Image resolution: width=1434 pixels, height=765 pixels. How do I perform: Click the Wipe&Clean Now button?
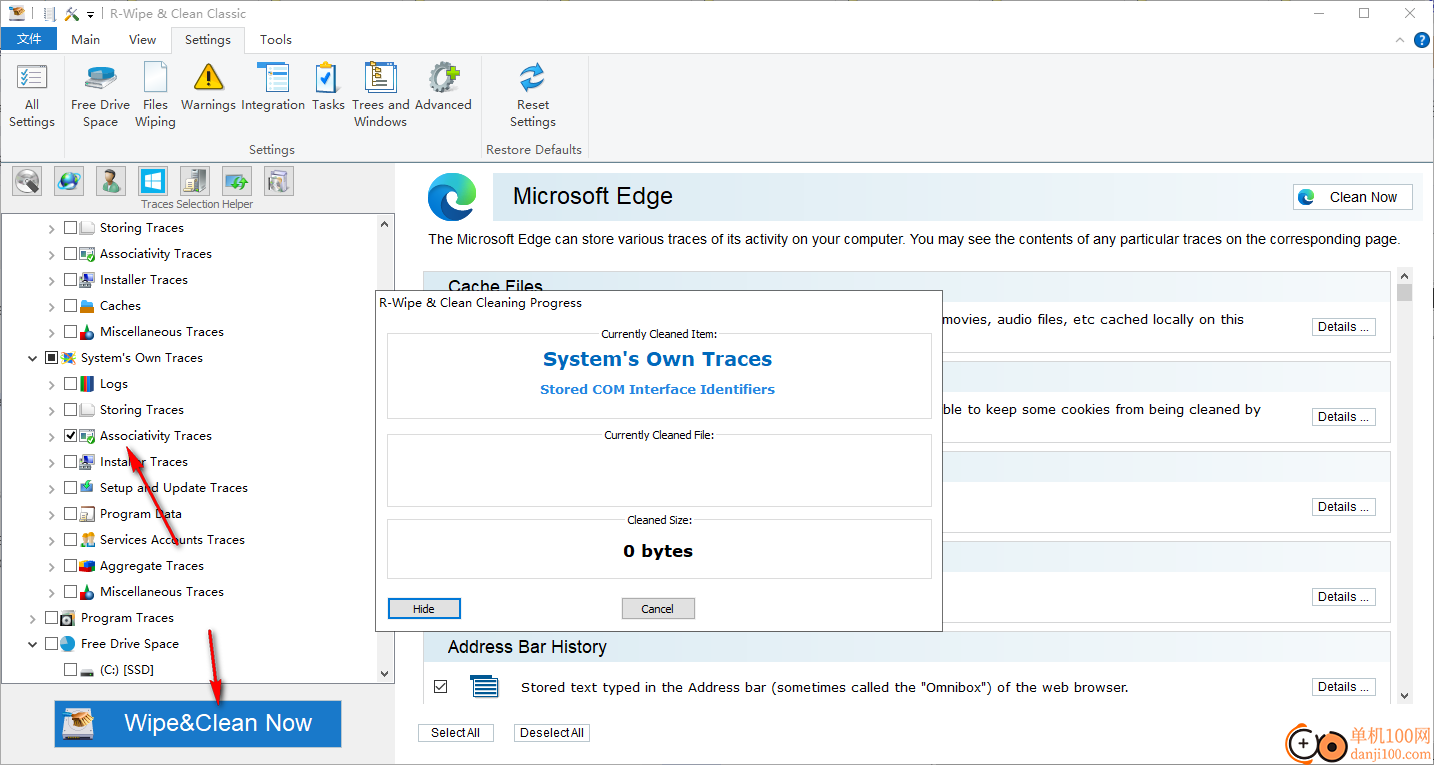[198, 723]
